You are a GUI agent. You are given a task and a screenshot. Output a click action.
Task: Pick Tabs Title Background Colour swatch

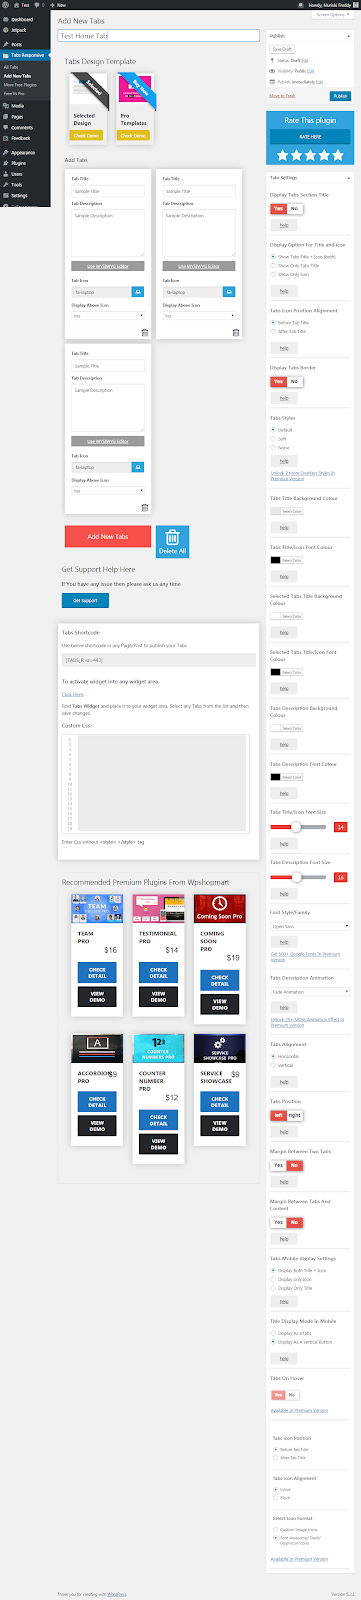point(286,511)
